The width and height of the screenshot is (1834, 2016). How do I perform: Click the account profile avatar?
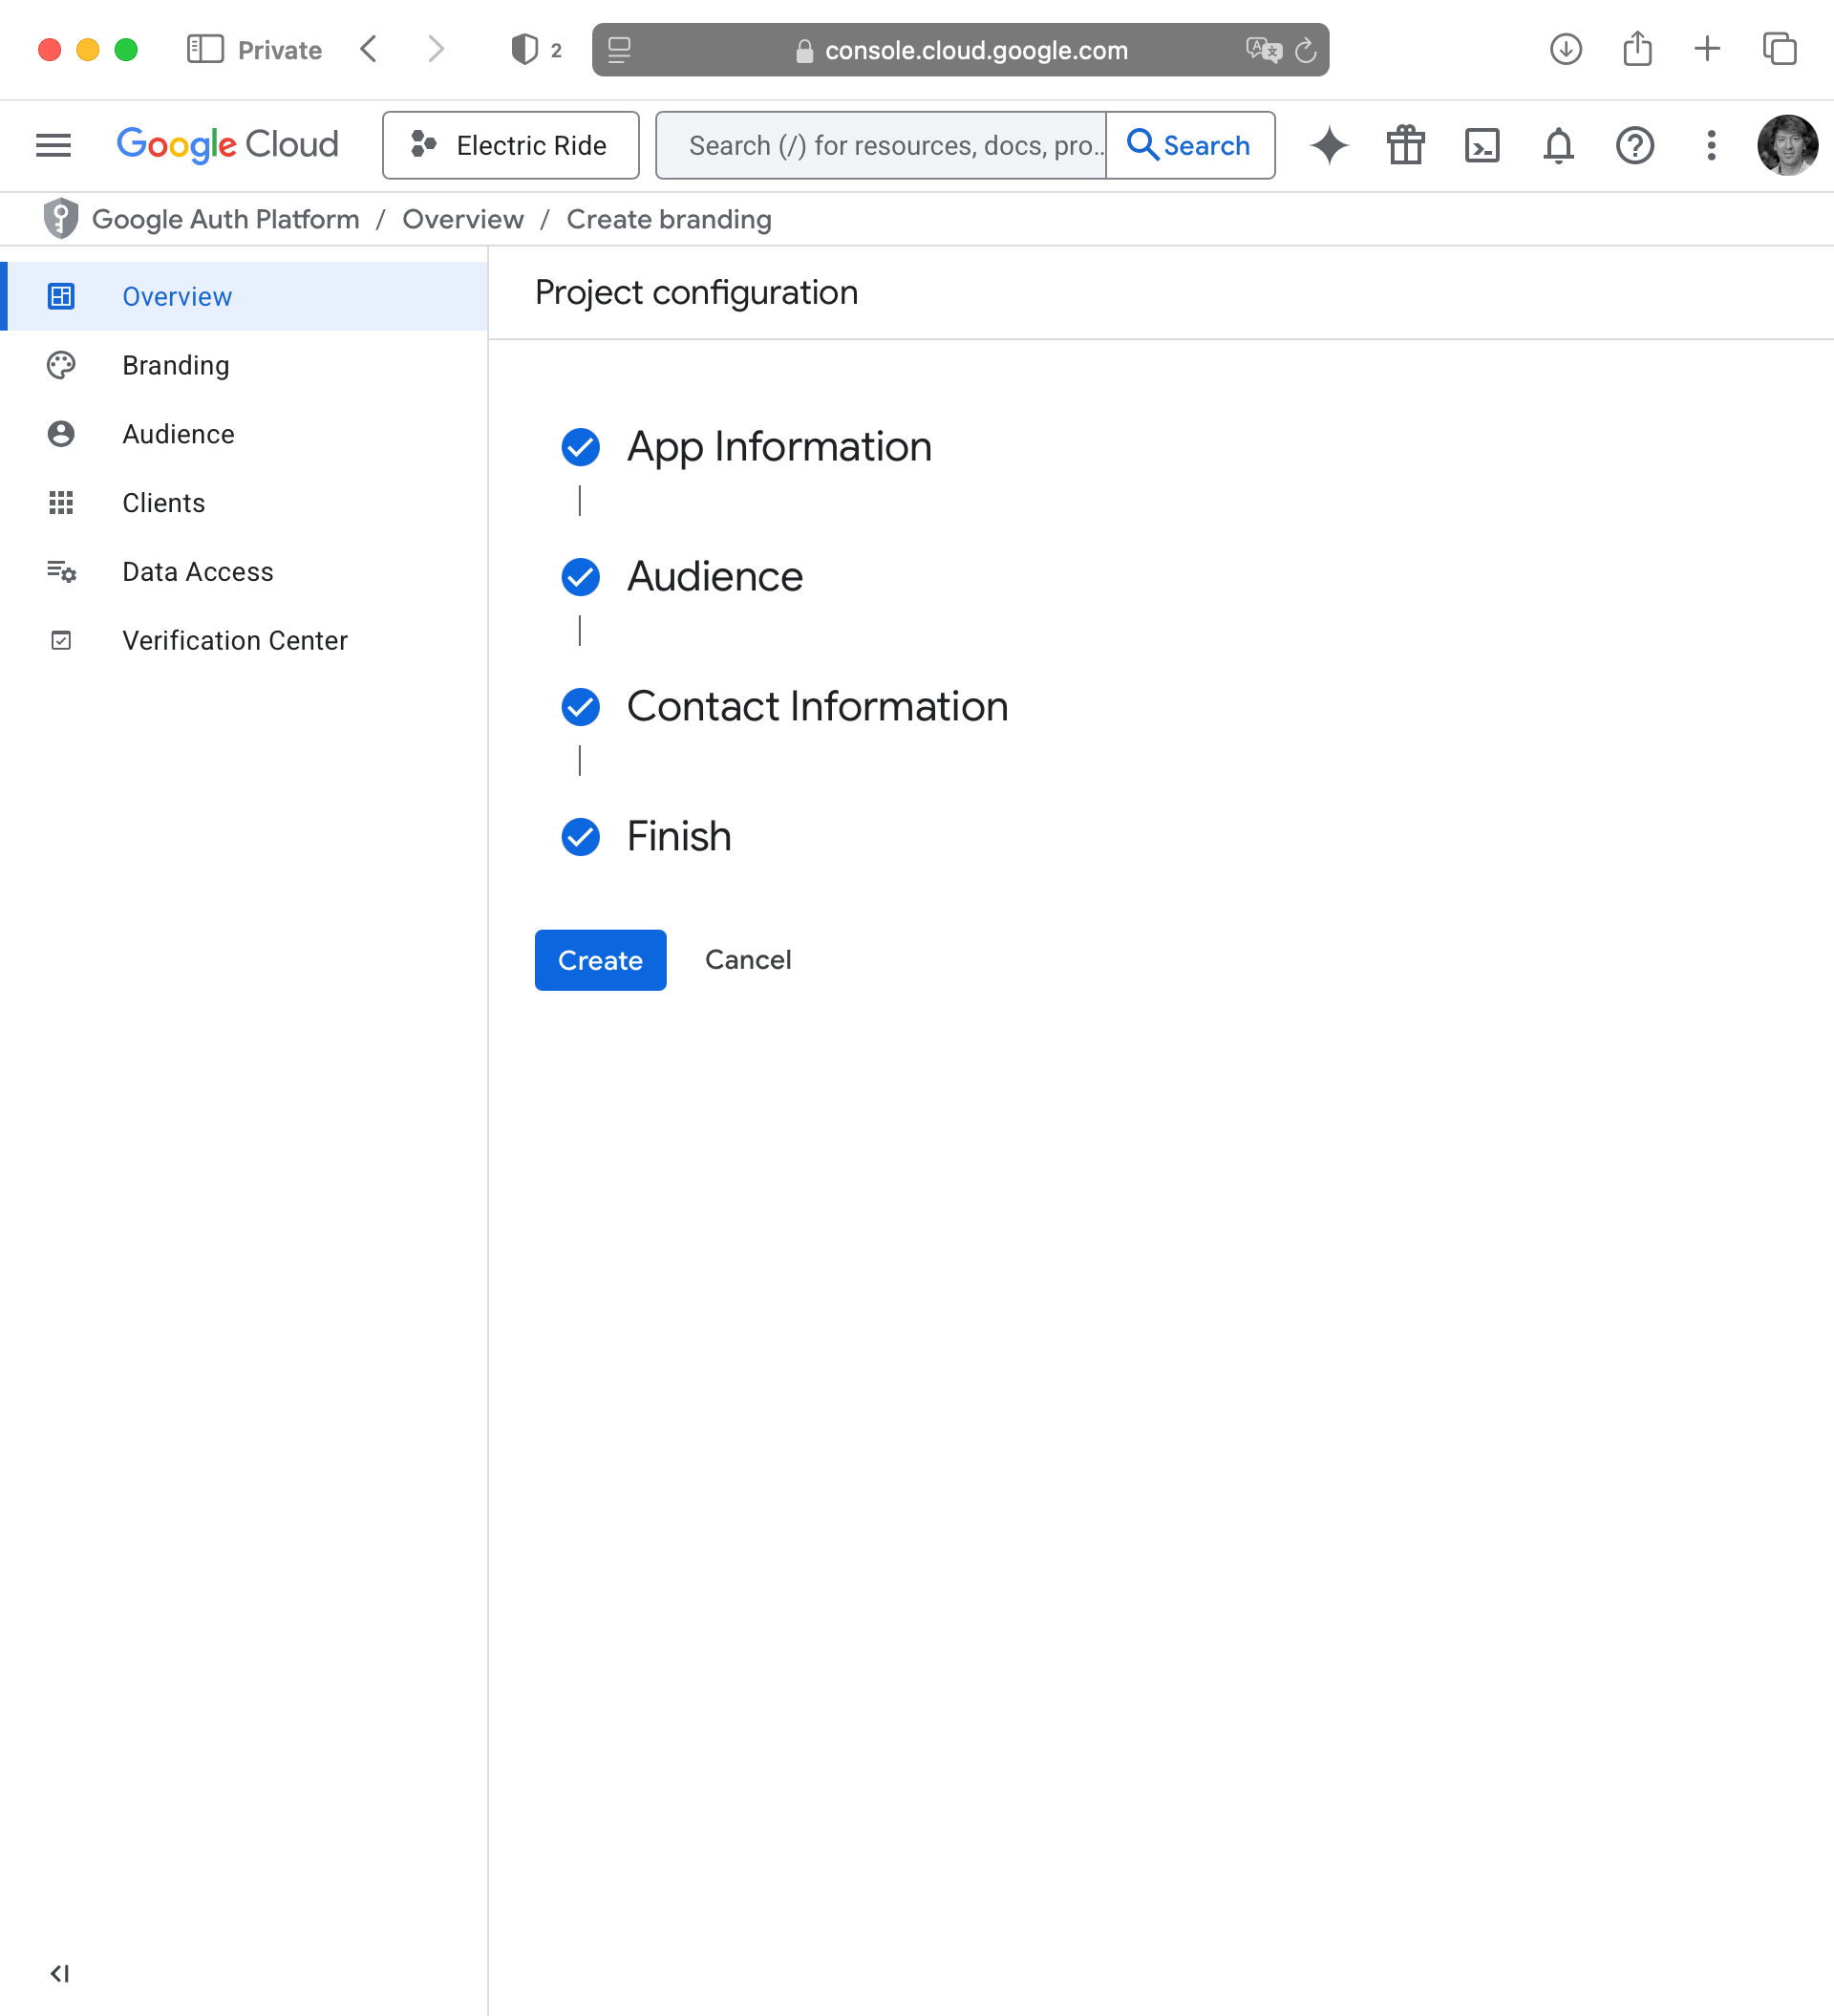(1787, 146)
